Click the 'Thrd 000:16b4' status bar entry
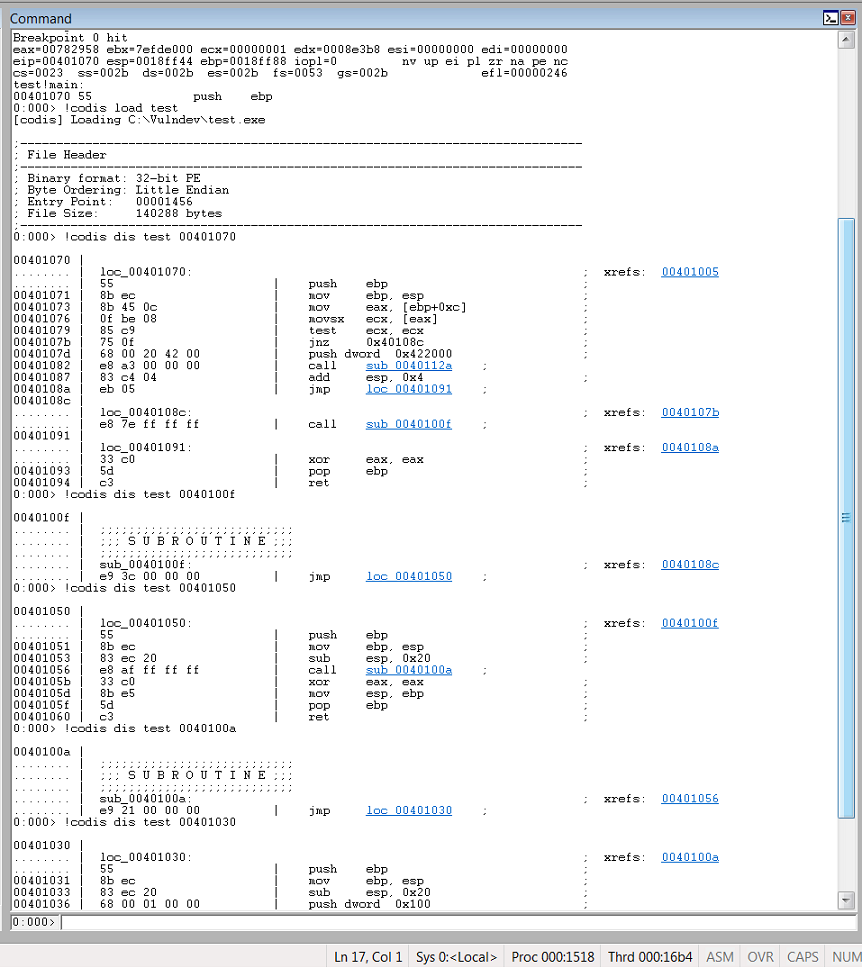The width and height of the screenshot is (862, 968). pos(650,957)
